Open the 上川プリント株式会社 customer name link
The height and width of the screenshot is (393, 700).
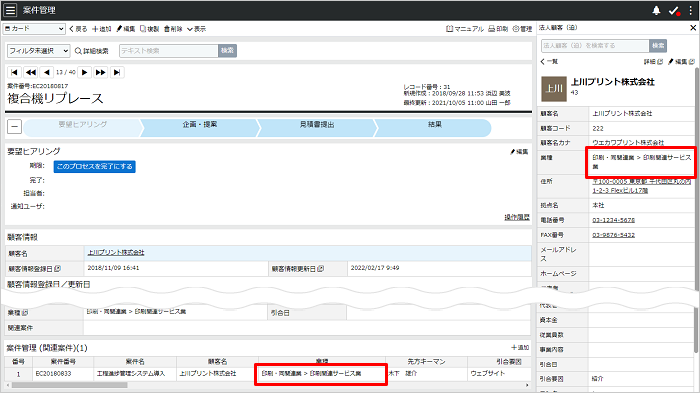pos(116,253)
